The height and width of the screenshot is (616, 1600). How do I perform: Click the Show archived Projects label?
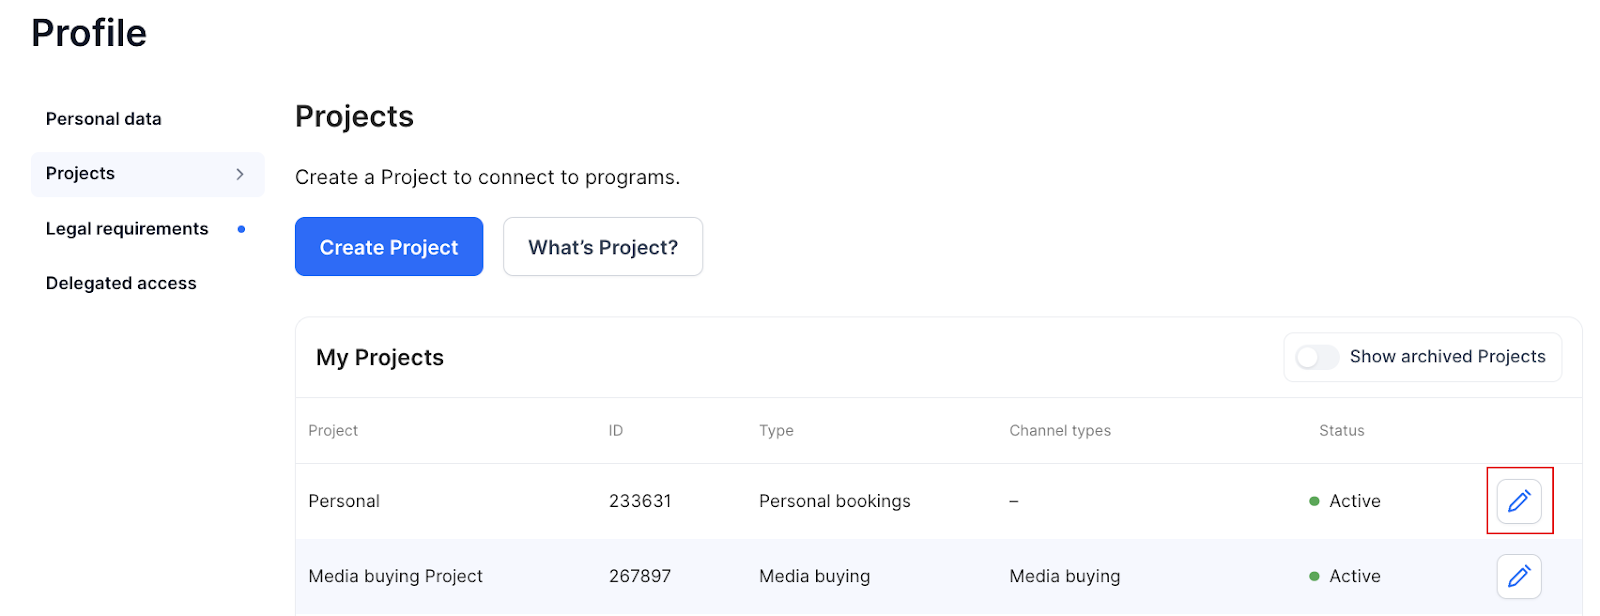click(1447, 357)
